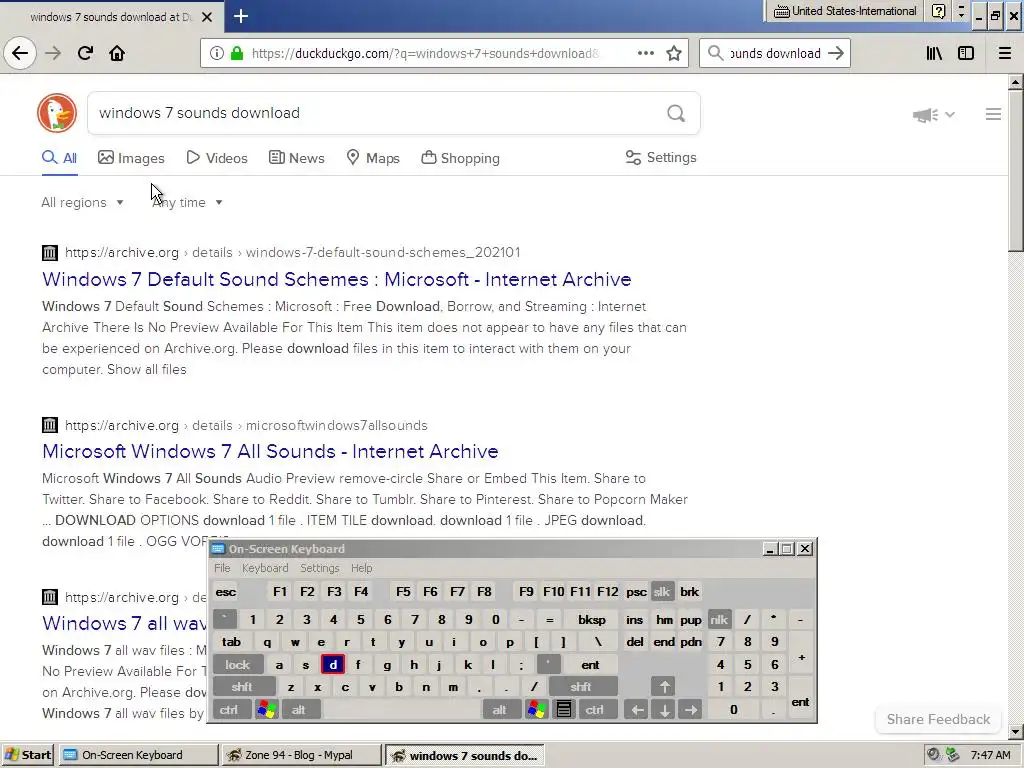Open the On-Screen Keyboard Settings menu
1024x768 pixels.
coord(319,568)
